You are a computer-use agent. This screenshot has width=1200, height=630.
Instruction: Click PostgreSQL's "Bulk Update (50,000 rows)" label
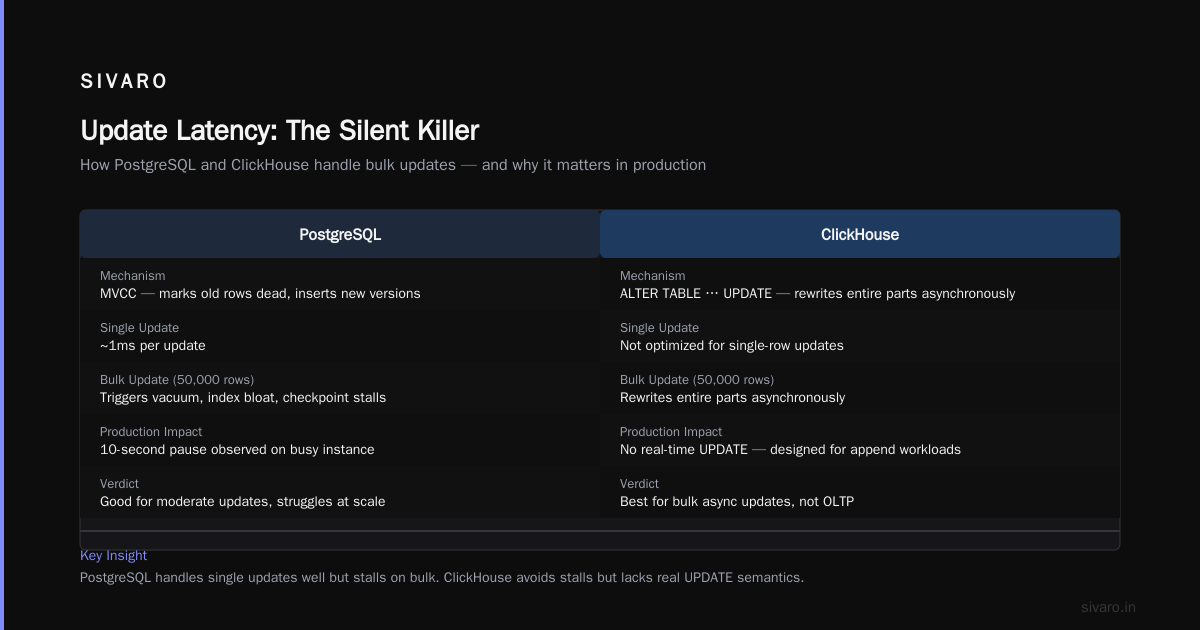click(x=177, y=380)
